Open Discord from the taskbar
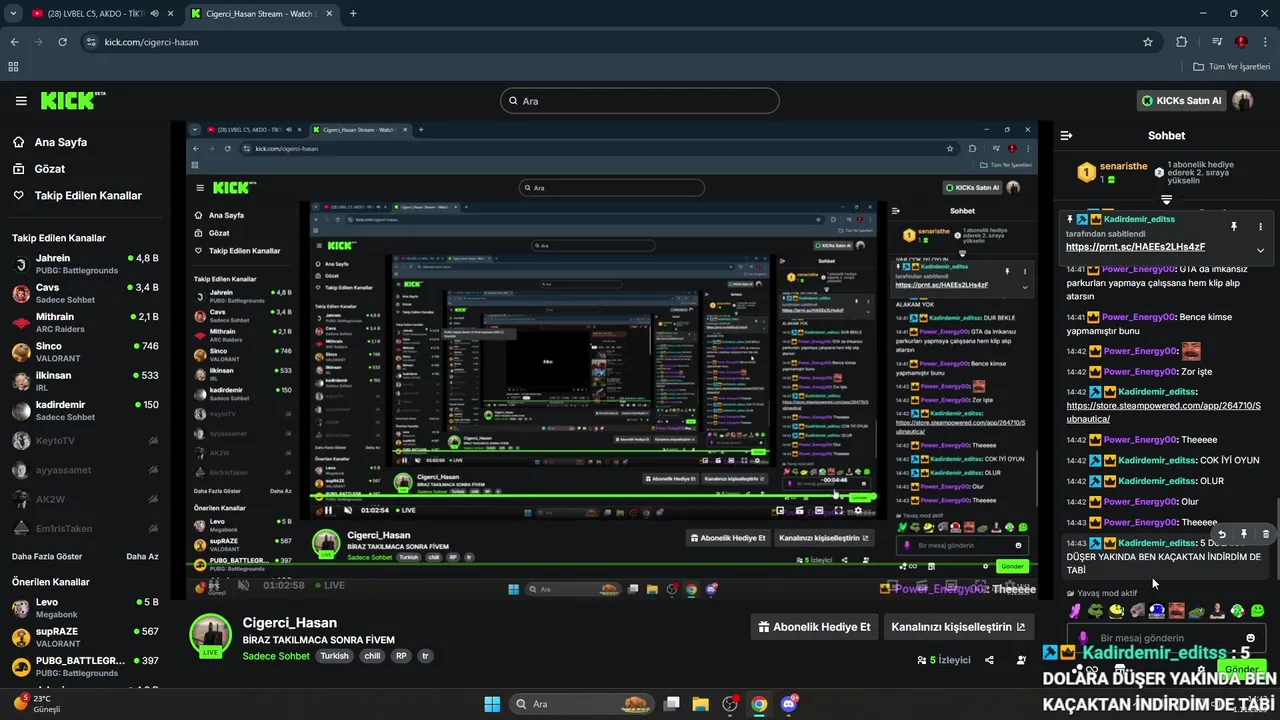 [x=789, y=704]
